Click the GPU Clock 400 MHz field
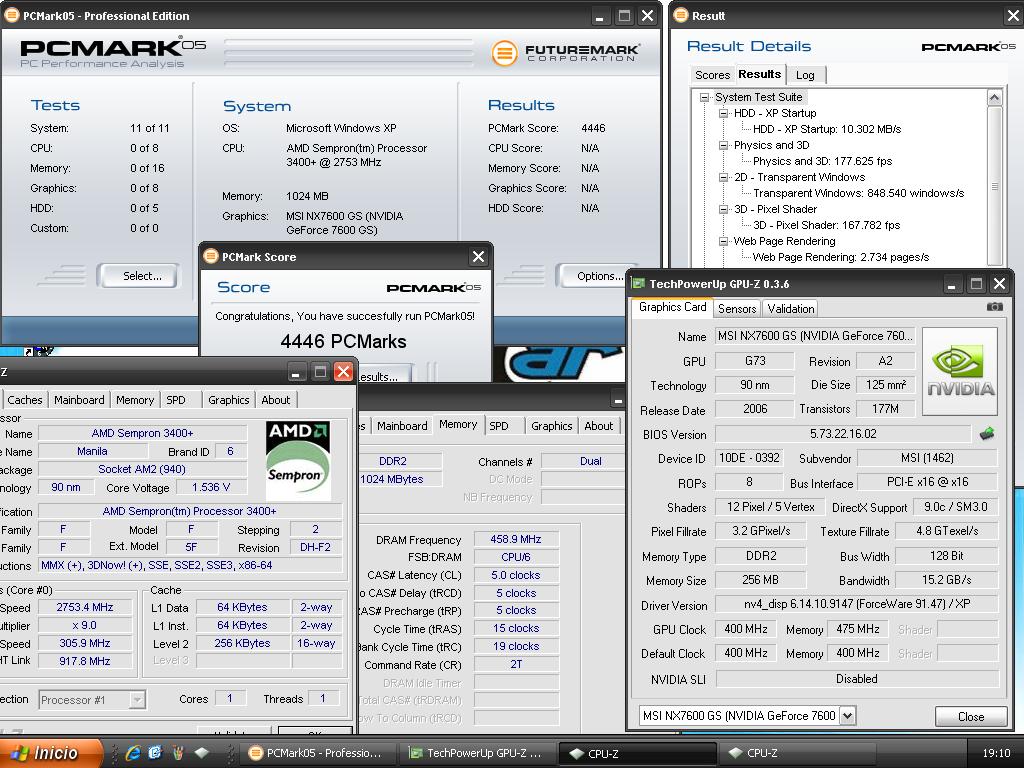 745,629
